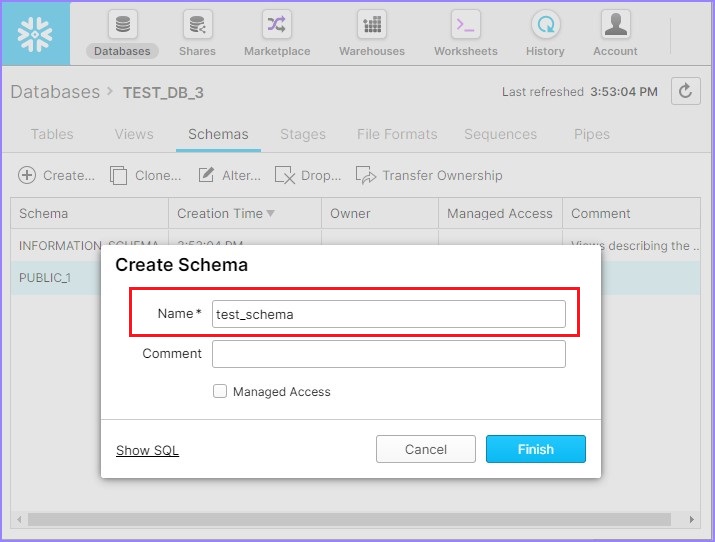Click the refresh icon beside Last refreshed
This screenshot has height=542, width=715.
tap(685, 91)
